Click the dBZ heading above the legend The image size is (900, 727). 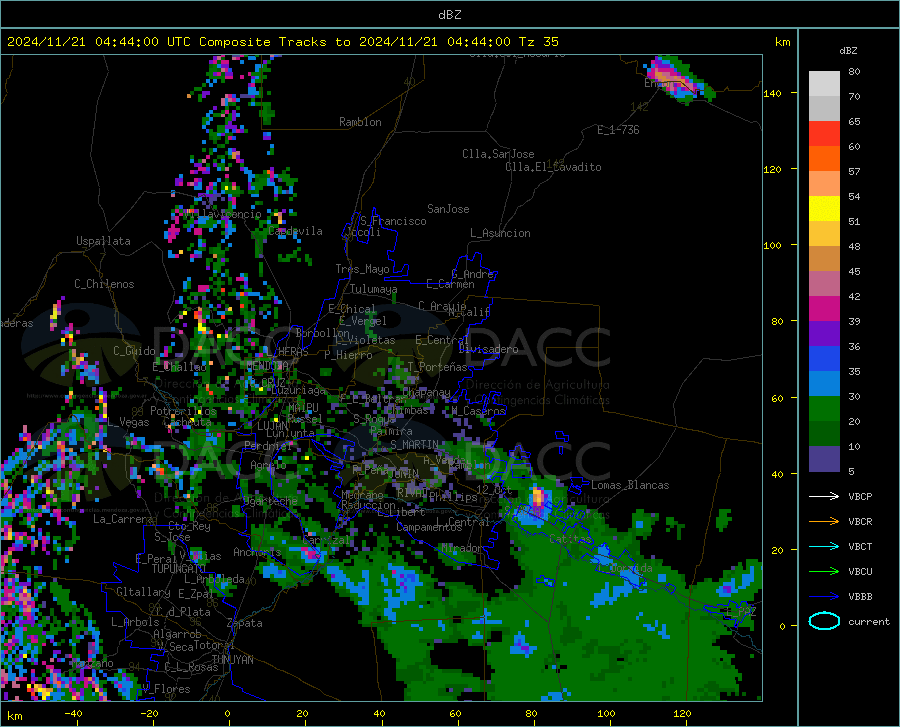coord(848,50)
